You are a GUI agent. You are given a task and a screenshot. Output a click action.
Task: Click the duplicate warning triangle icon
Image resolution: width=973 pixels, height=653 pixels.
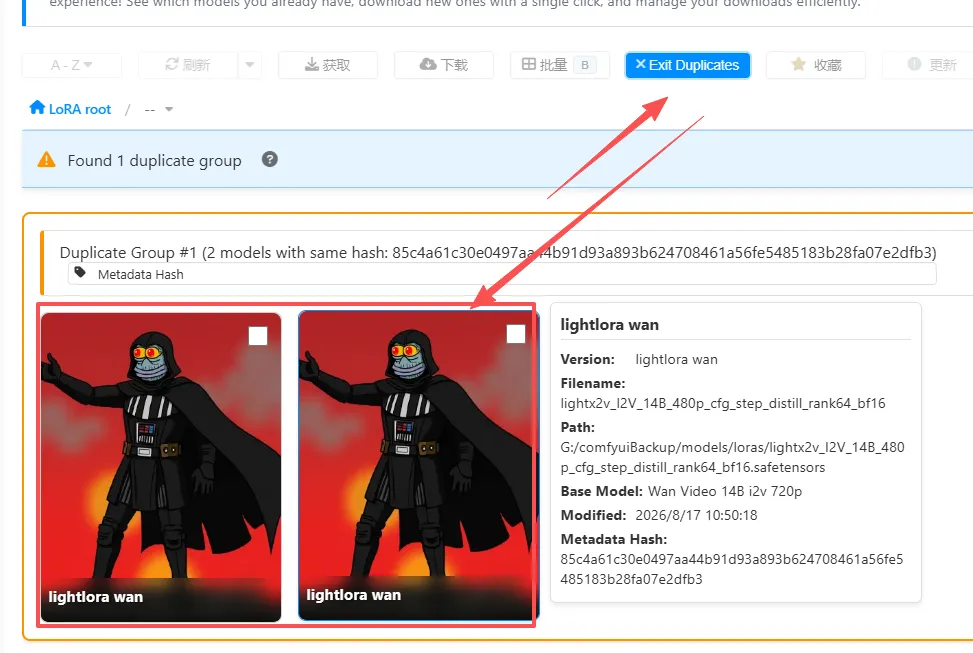[47, 160]
